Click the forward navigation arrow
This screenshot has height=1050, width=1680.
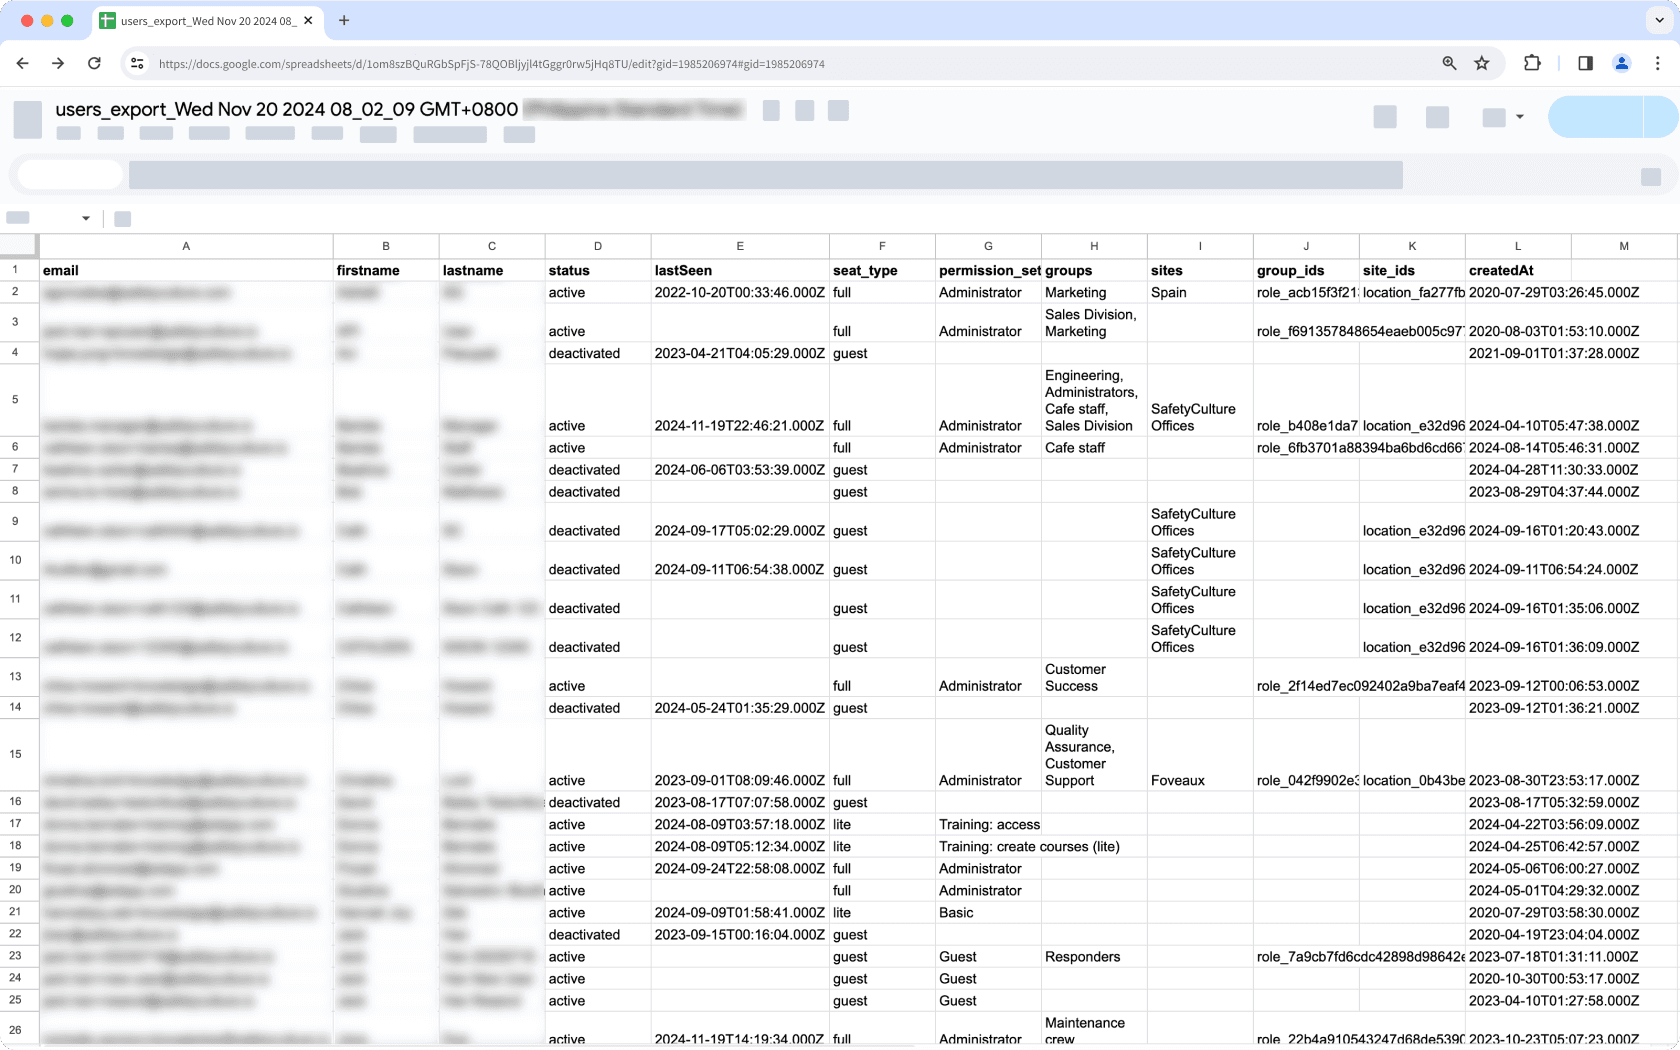(x=58, y=63)
